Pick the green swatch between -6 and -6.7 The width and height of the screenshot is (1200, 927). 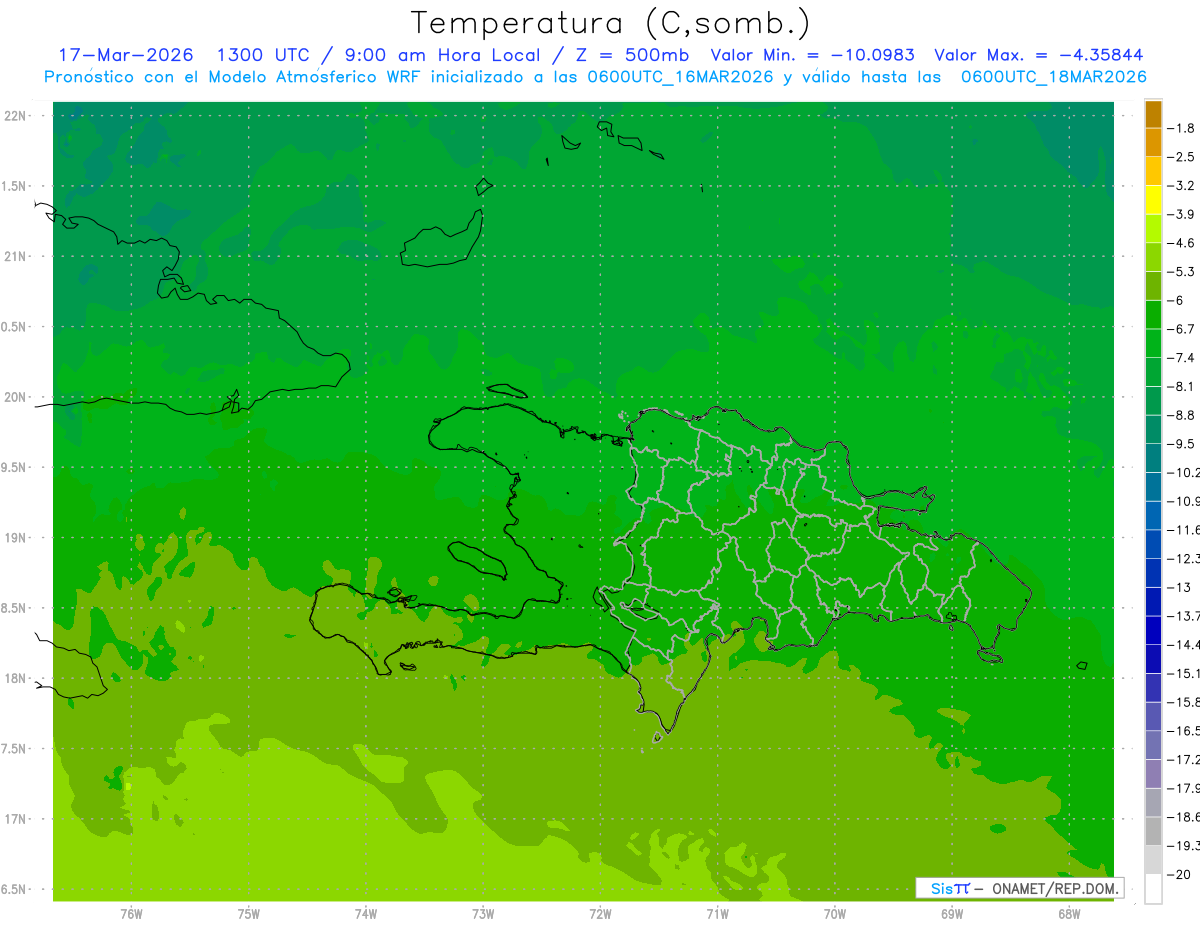1153,315
